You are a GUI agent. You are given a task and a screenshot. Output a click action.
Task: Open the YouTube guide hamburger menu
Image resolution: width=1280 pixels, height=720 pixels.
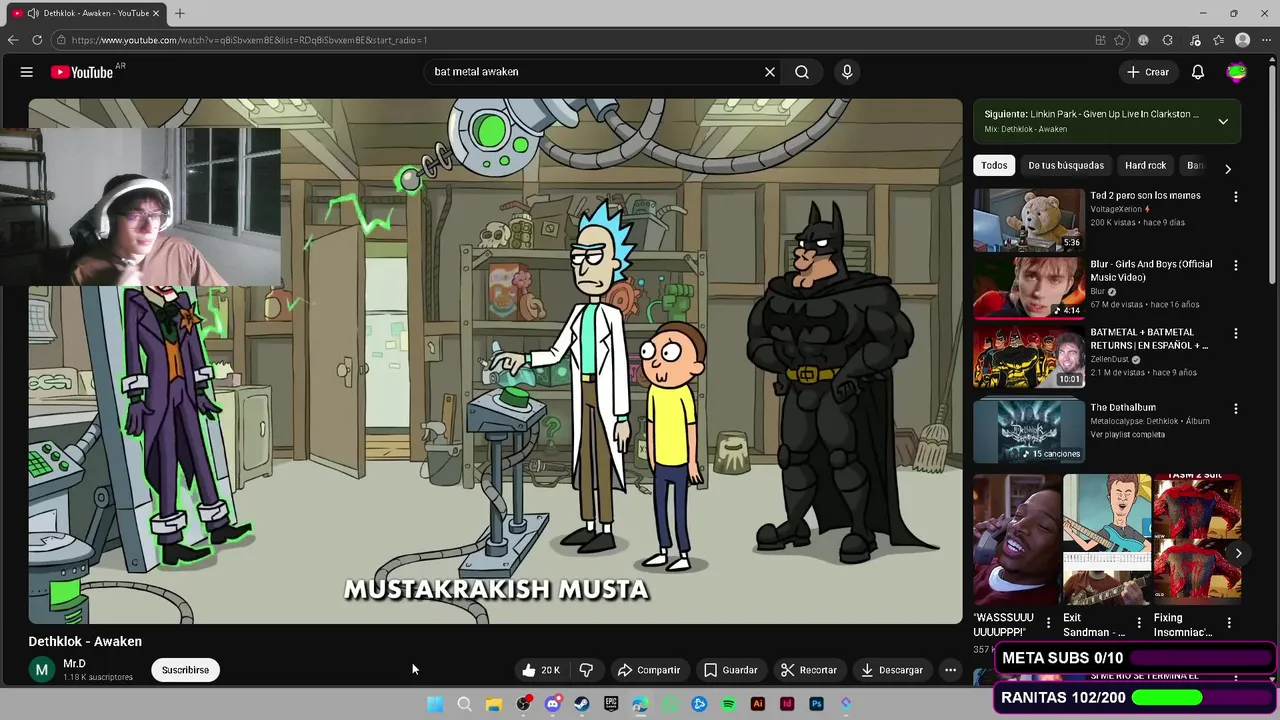point(27,72)
